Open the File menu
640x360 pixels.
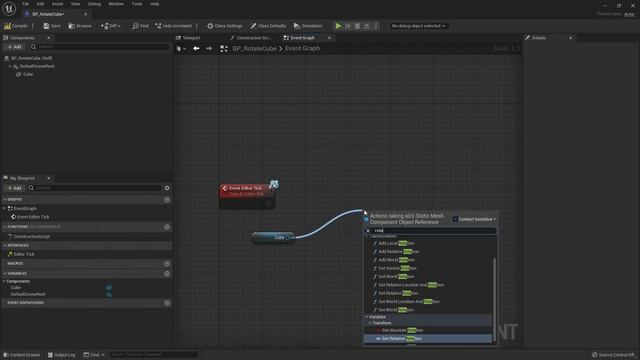25,4
